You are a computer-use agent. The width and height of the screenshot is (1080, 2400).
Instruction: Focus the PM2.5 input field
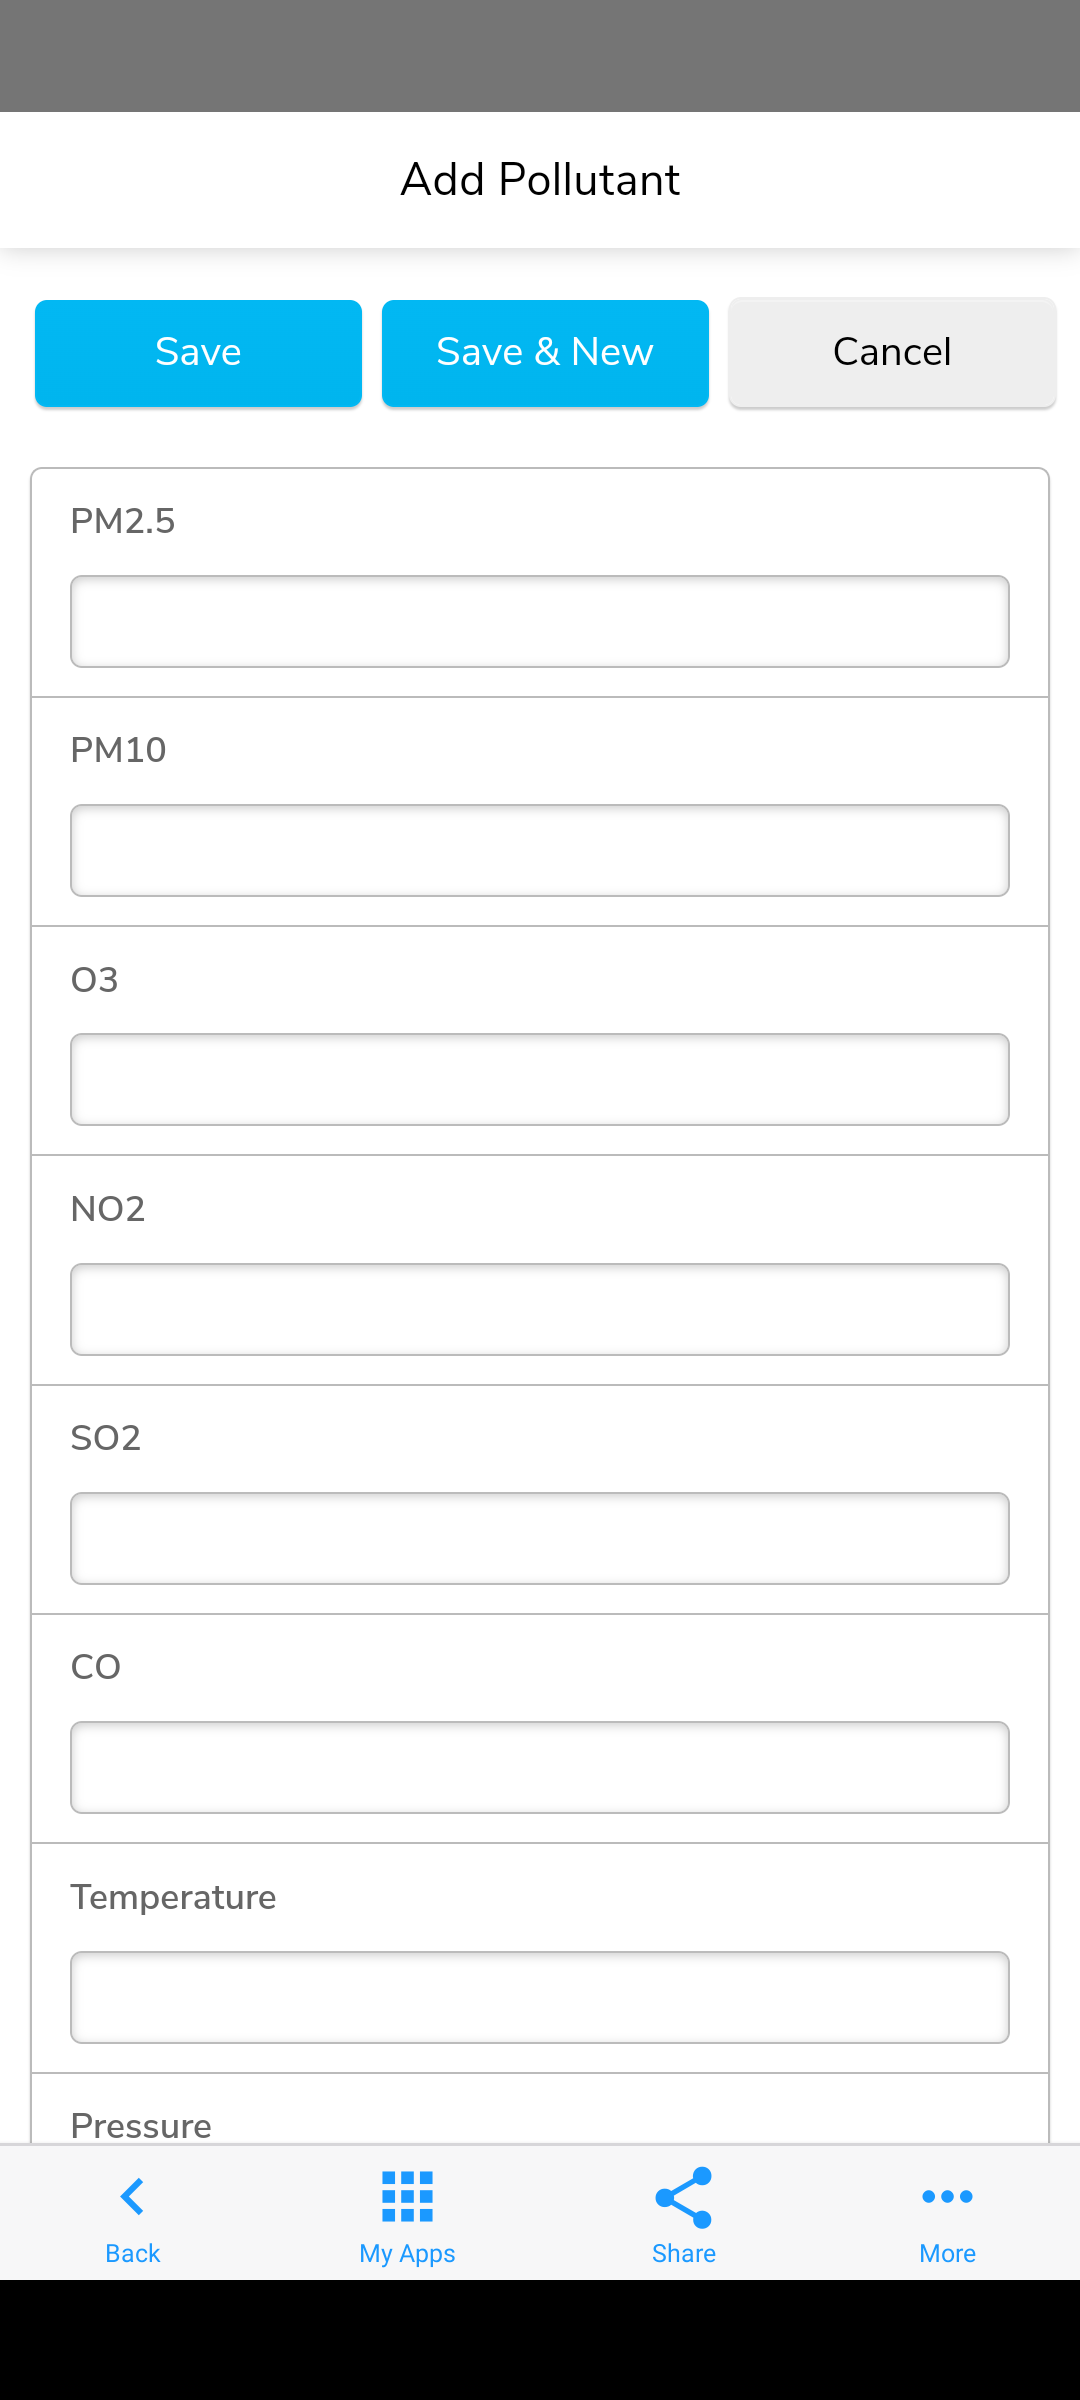coord(540,621)
